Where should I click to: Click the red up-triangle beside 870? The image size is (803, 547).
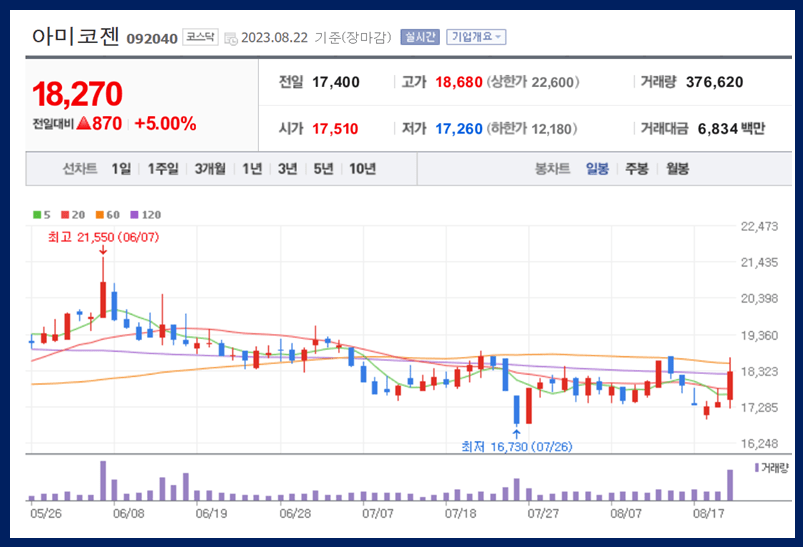[83, 123]
